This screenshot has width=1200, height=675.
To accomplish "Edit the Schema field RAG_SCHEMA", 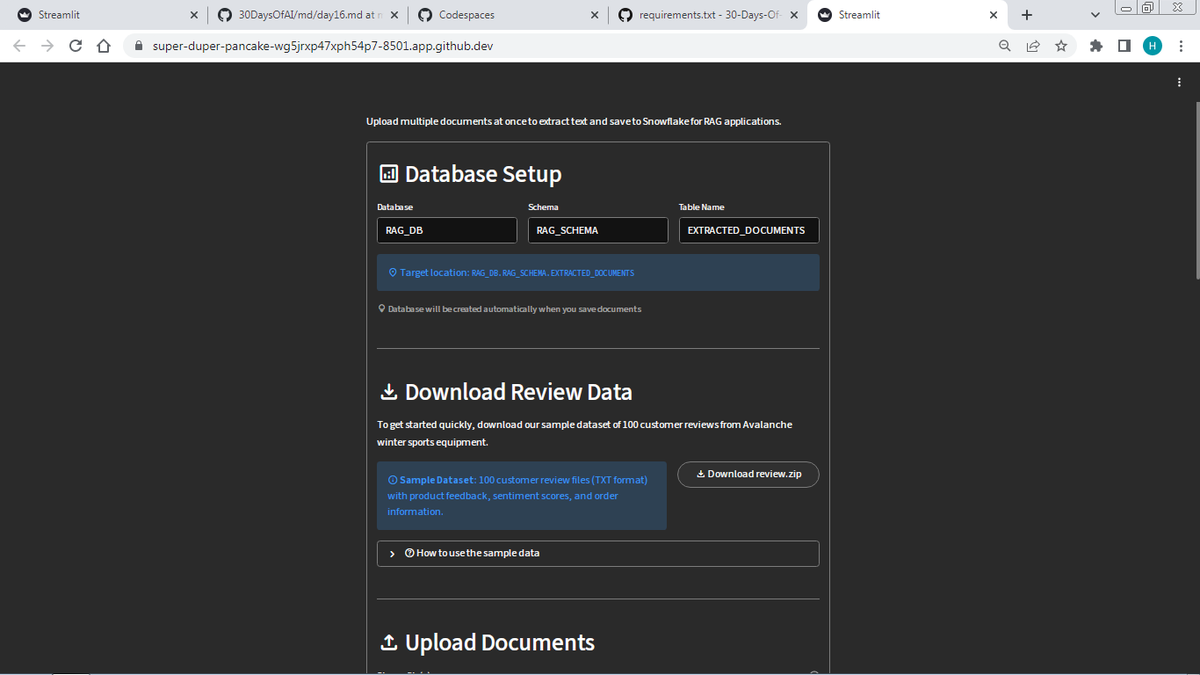I will point(598,230).
